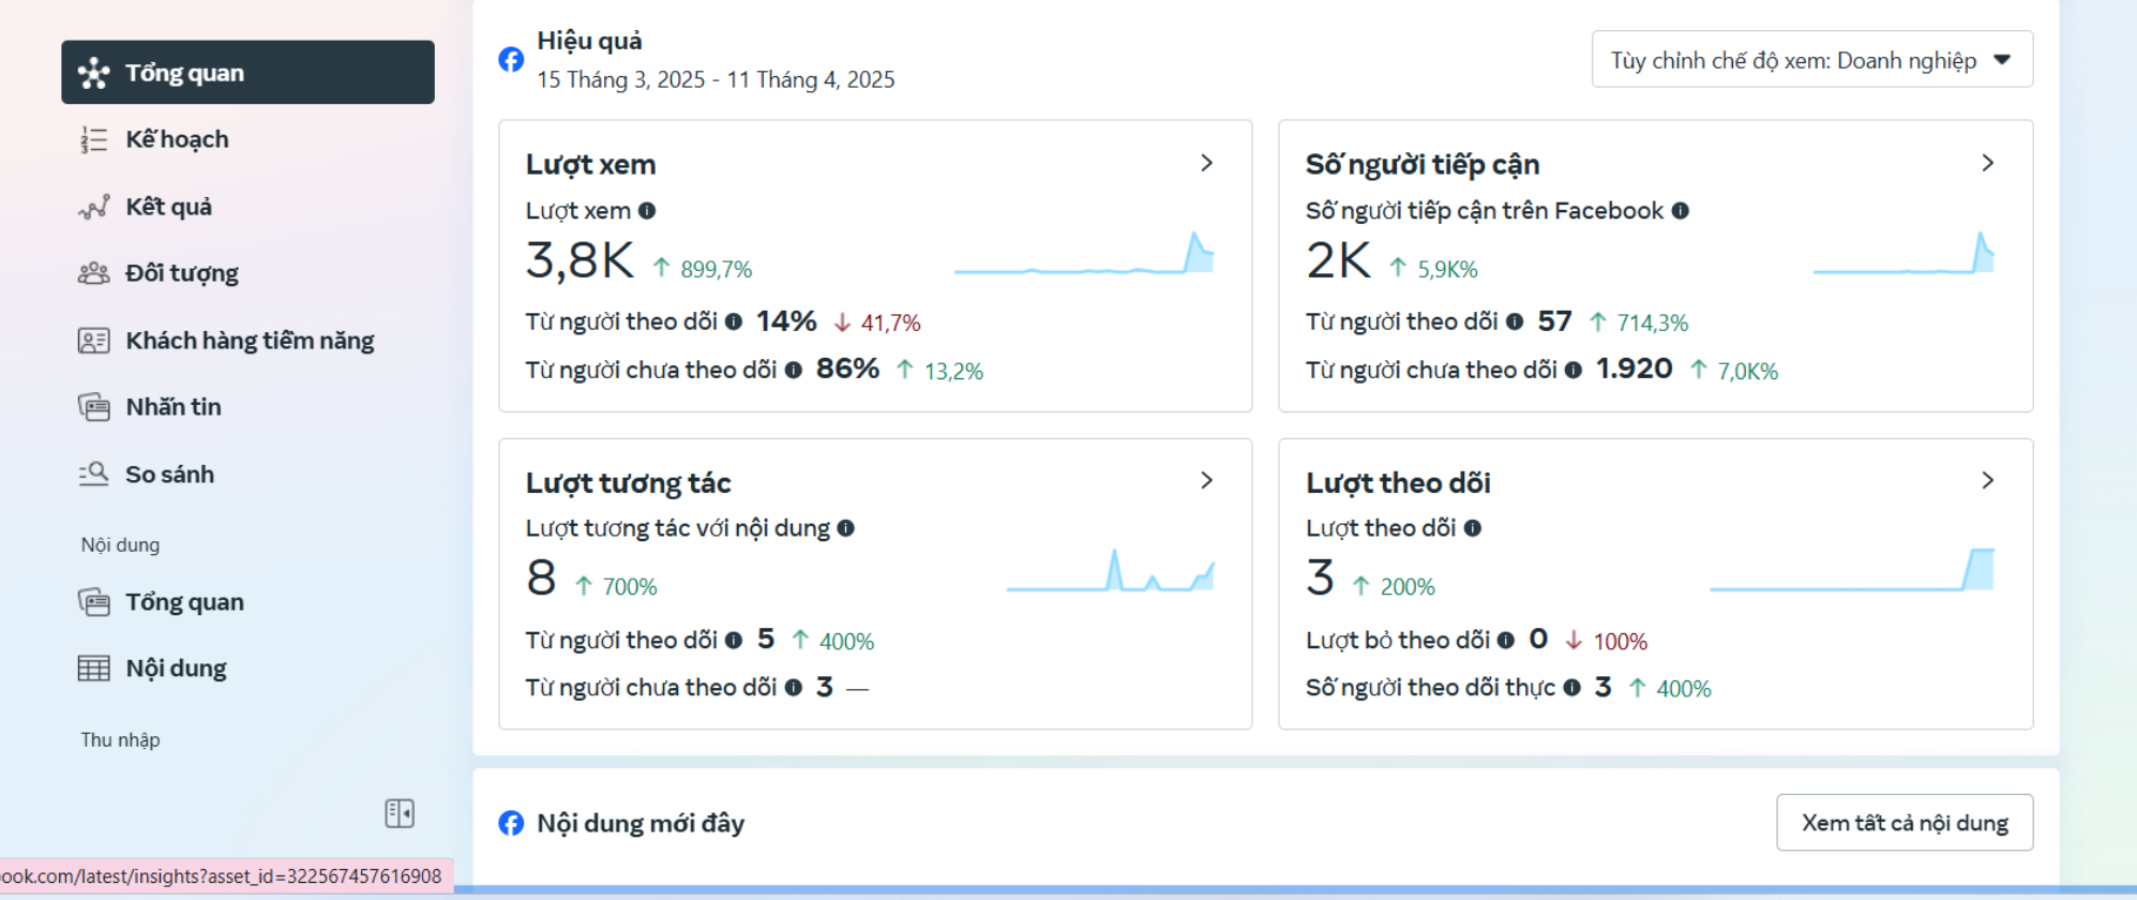The width and height of the screenshot is (2137, 900).
Task: Open the Tùy chỉnh chế độ xem dropdown
Action: (x=1812, y=60)
